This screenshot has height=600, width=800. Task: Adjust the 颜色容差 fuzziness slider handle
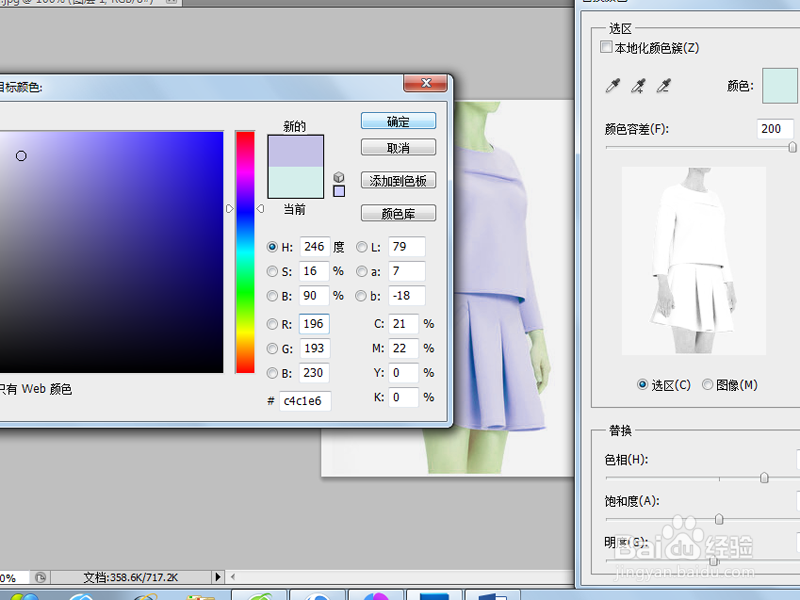(792, 147)
